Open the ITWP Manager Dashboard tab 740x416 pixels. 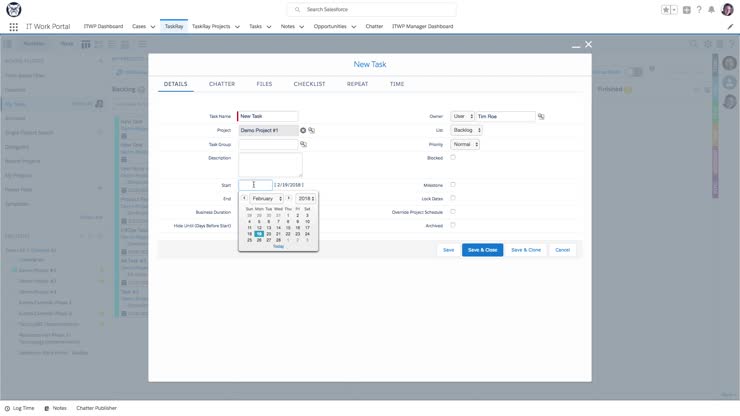[x=422, y=26]
